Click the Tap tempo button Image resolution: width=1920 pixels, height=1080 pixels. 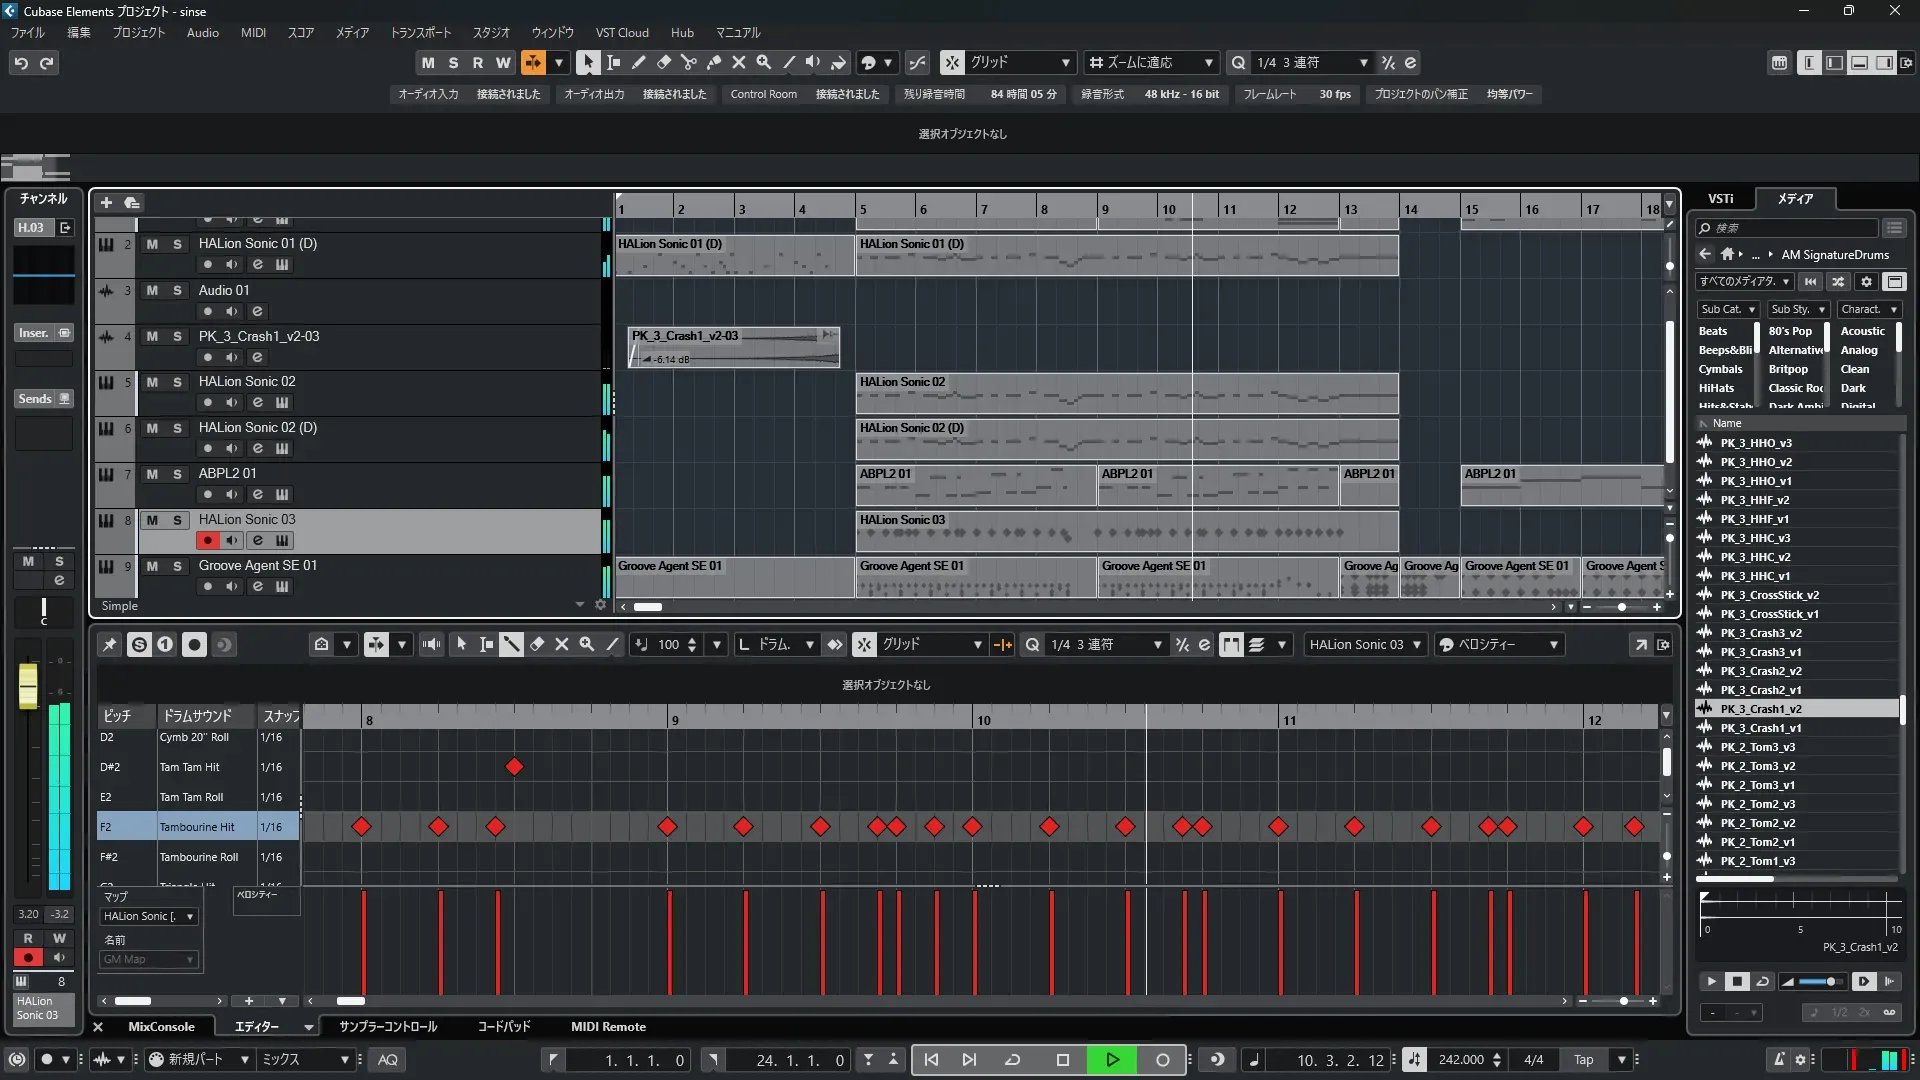(x=1583, y=1060)
